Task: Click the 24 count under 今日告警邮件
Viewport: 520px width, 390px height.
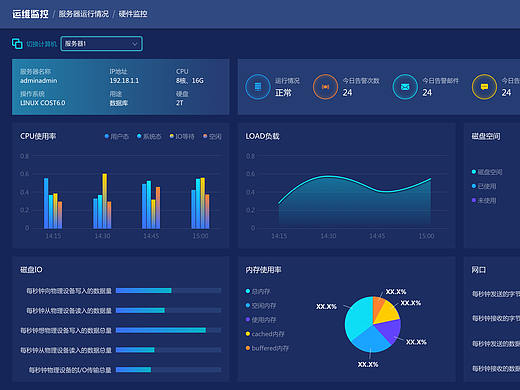Action: (x=427, y=93)
